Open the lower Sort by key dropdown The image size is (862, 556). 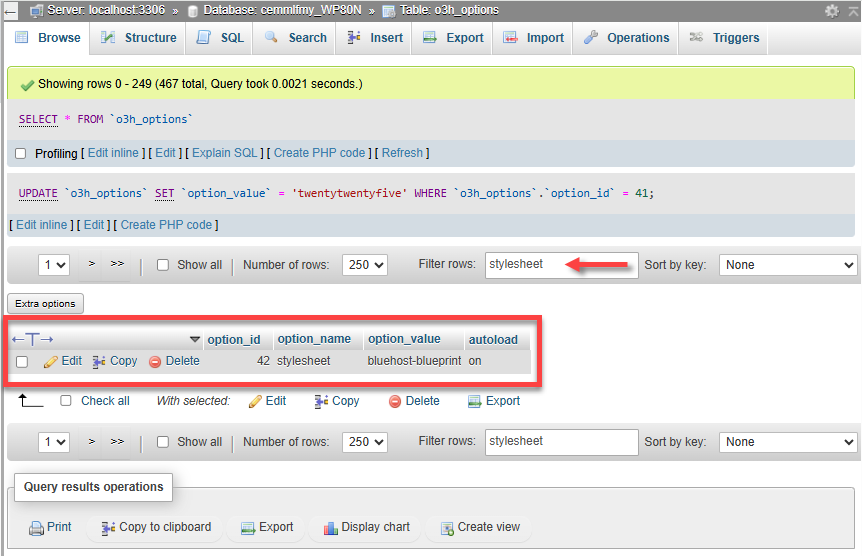788,442
